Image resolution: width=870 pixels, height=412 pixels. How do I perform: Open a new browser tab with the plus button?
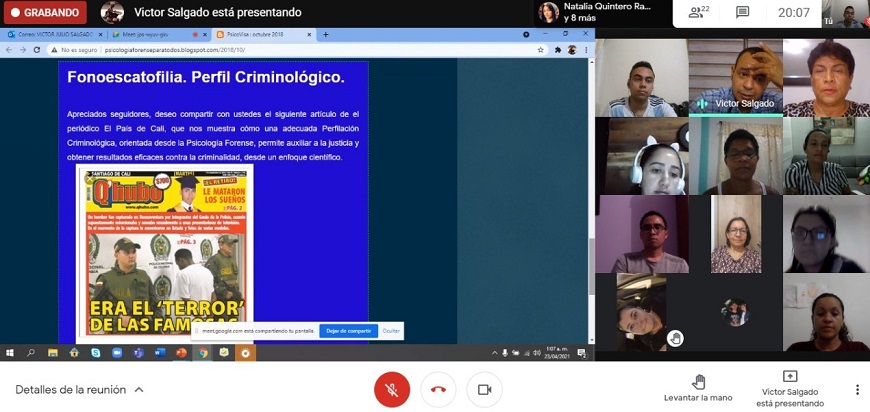[326, 34]
